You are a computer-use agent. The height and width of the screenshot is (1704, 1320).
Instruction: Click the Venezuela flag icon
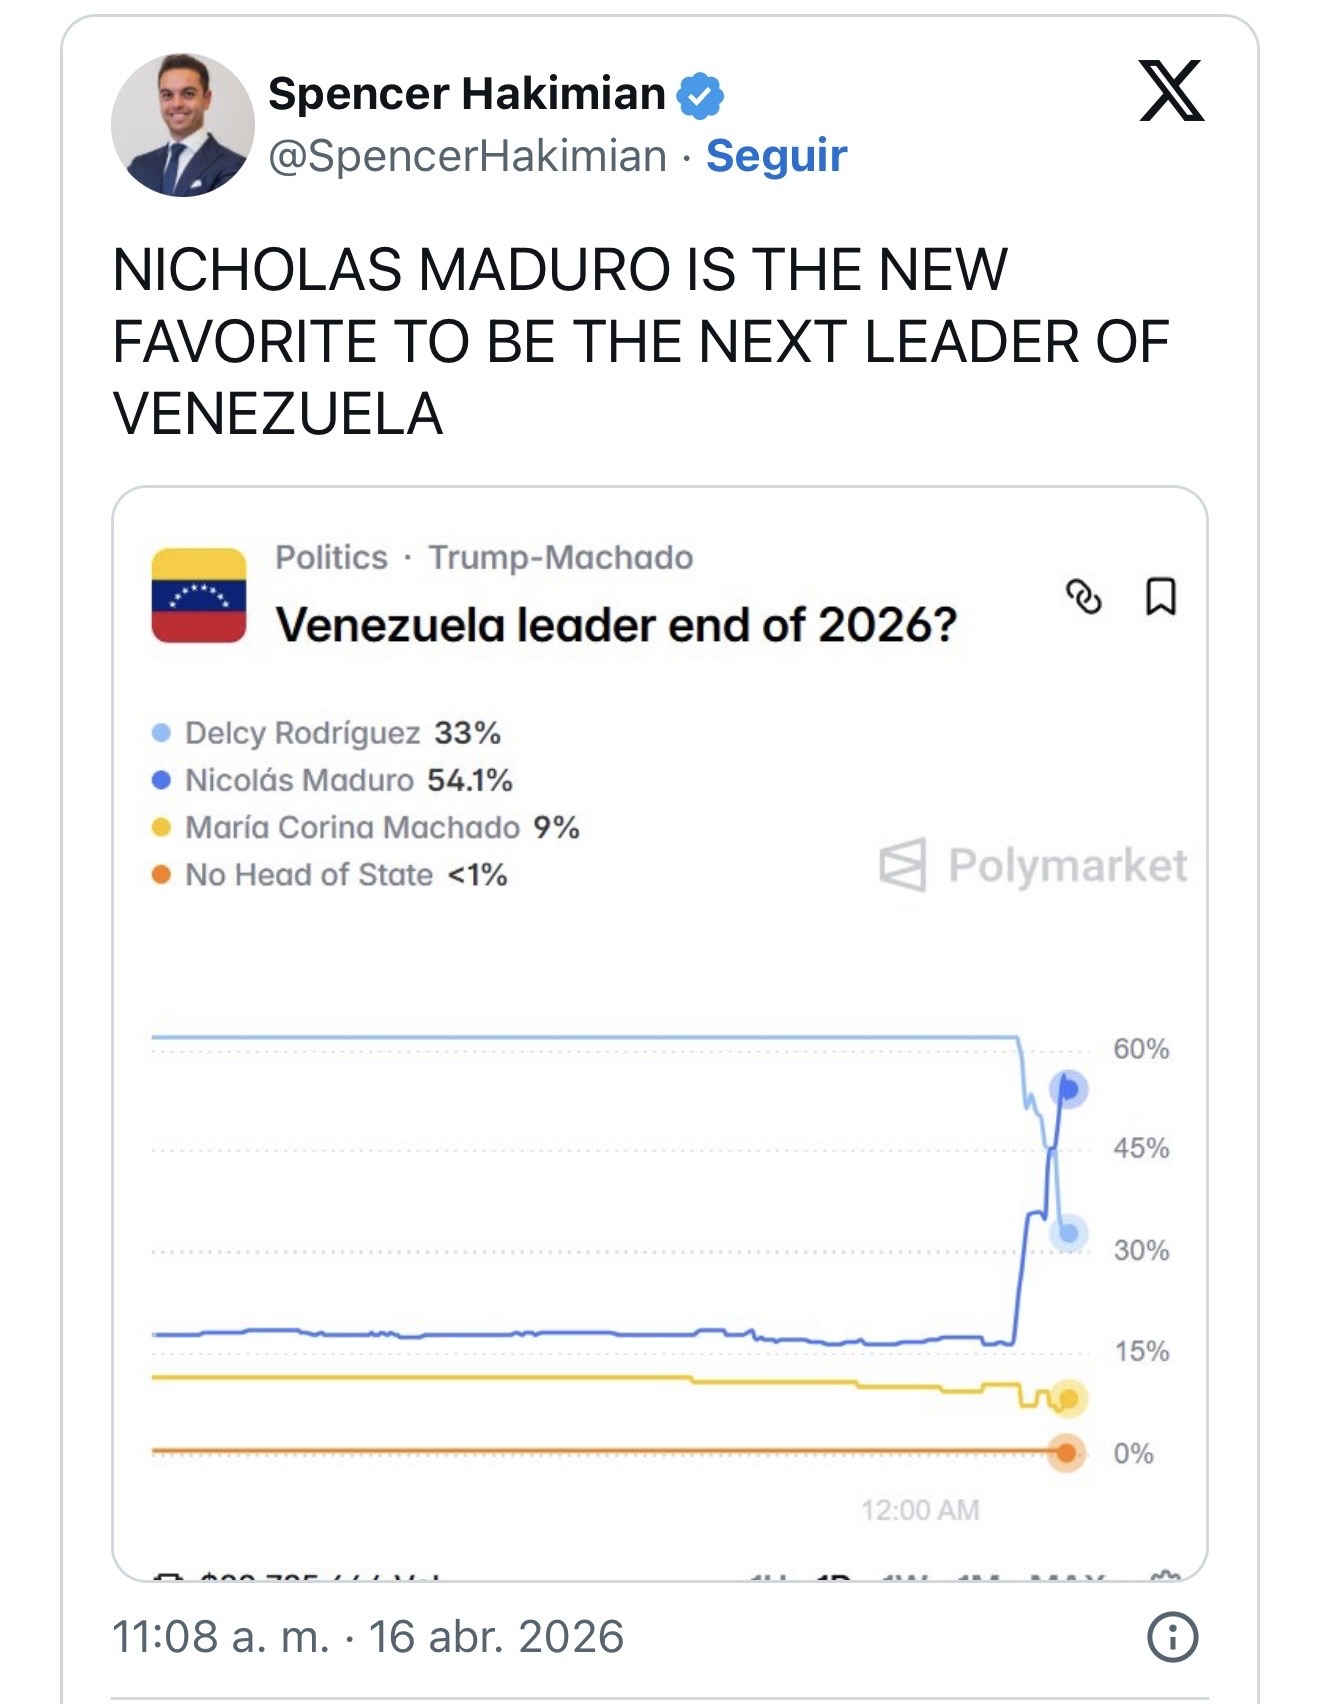coord(199,595)
